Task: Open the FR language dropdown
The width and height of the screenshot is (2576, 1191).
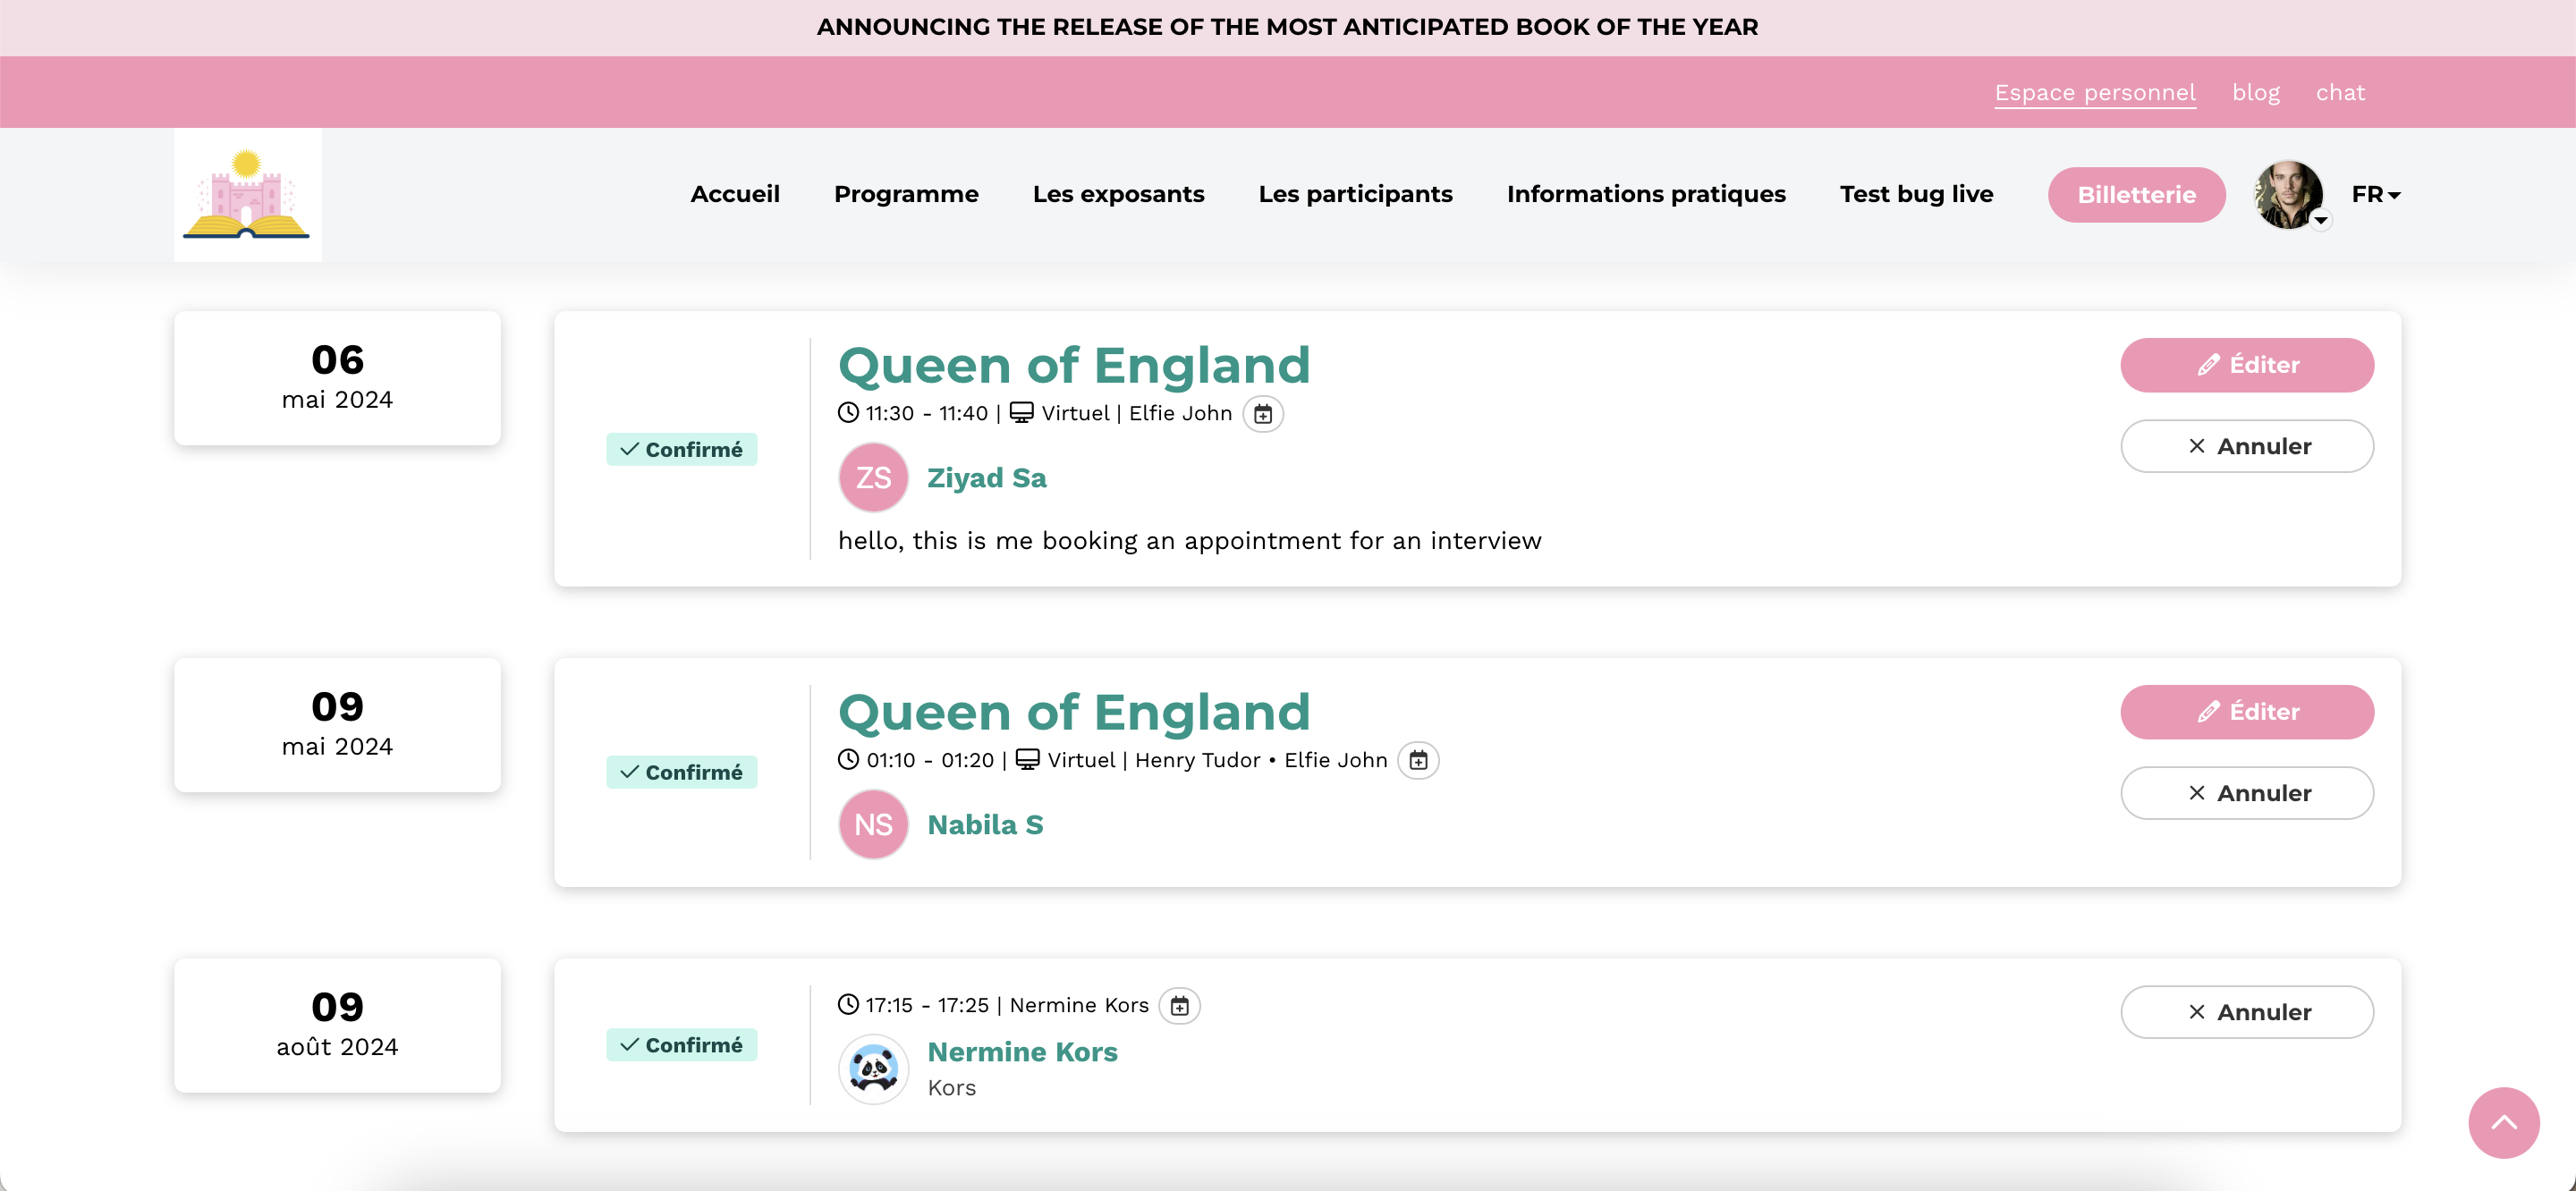Action: (x=2376, y=194)
